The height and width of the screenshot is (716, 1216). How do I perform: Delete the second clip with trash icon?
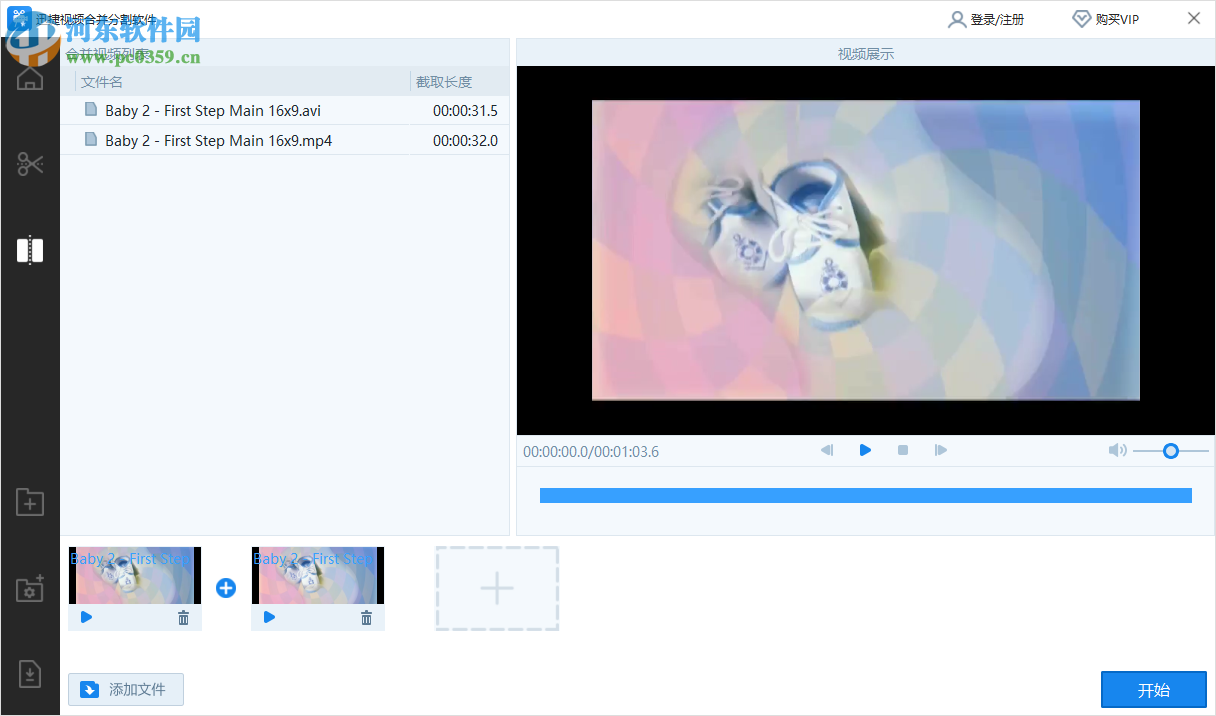(366, 618)
